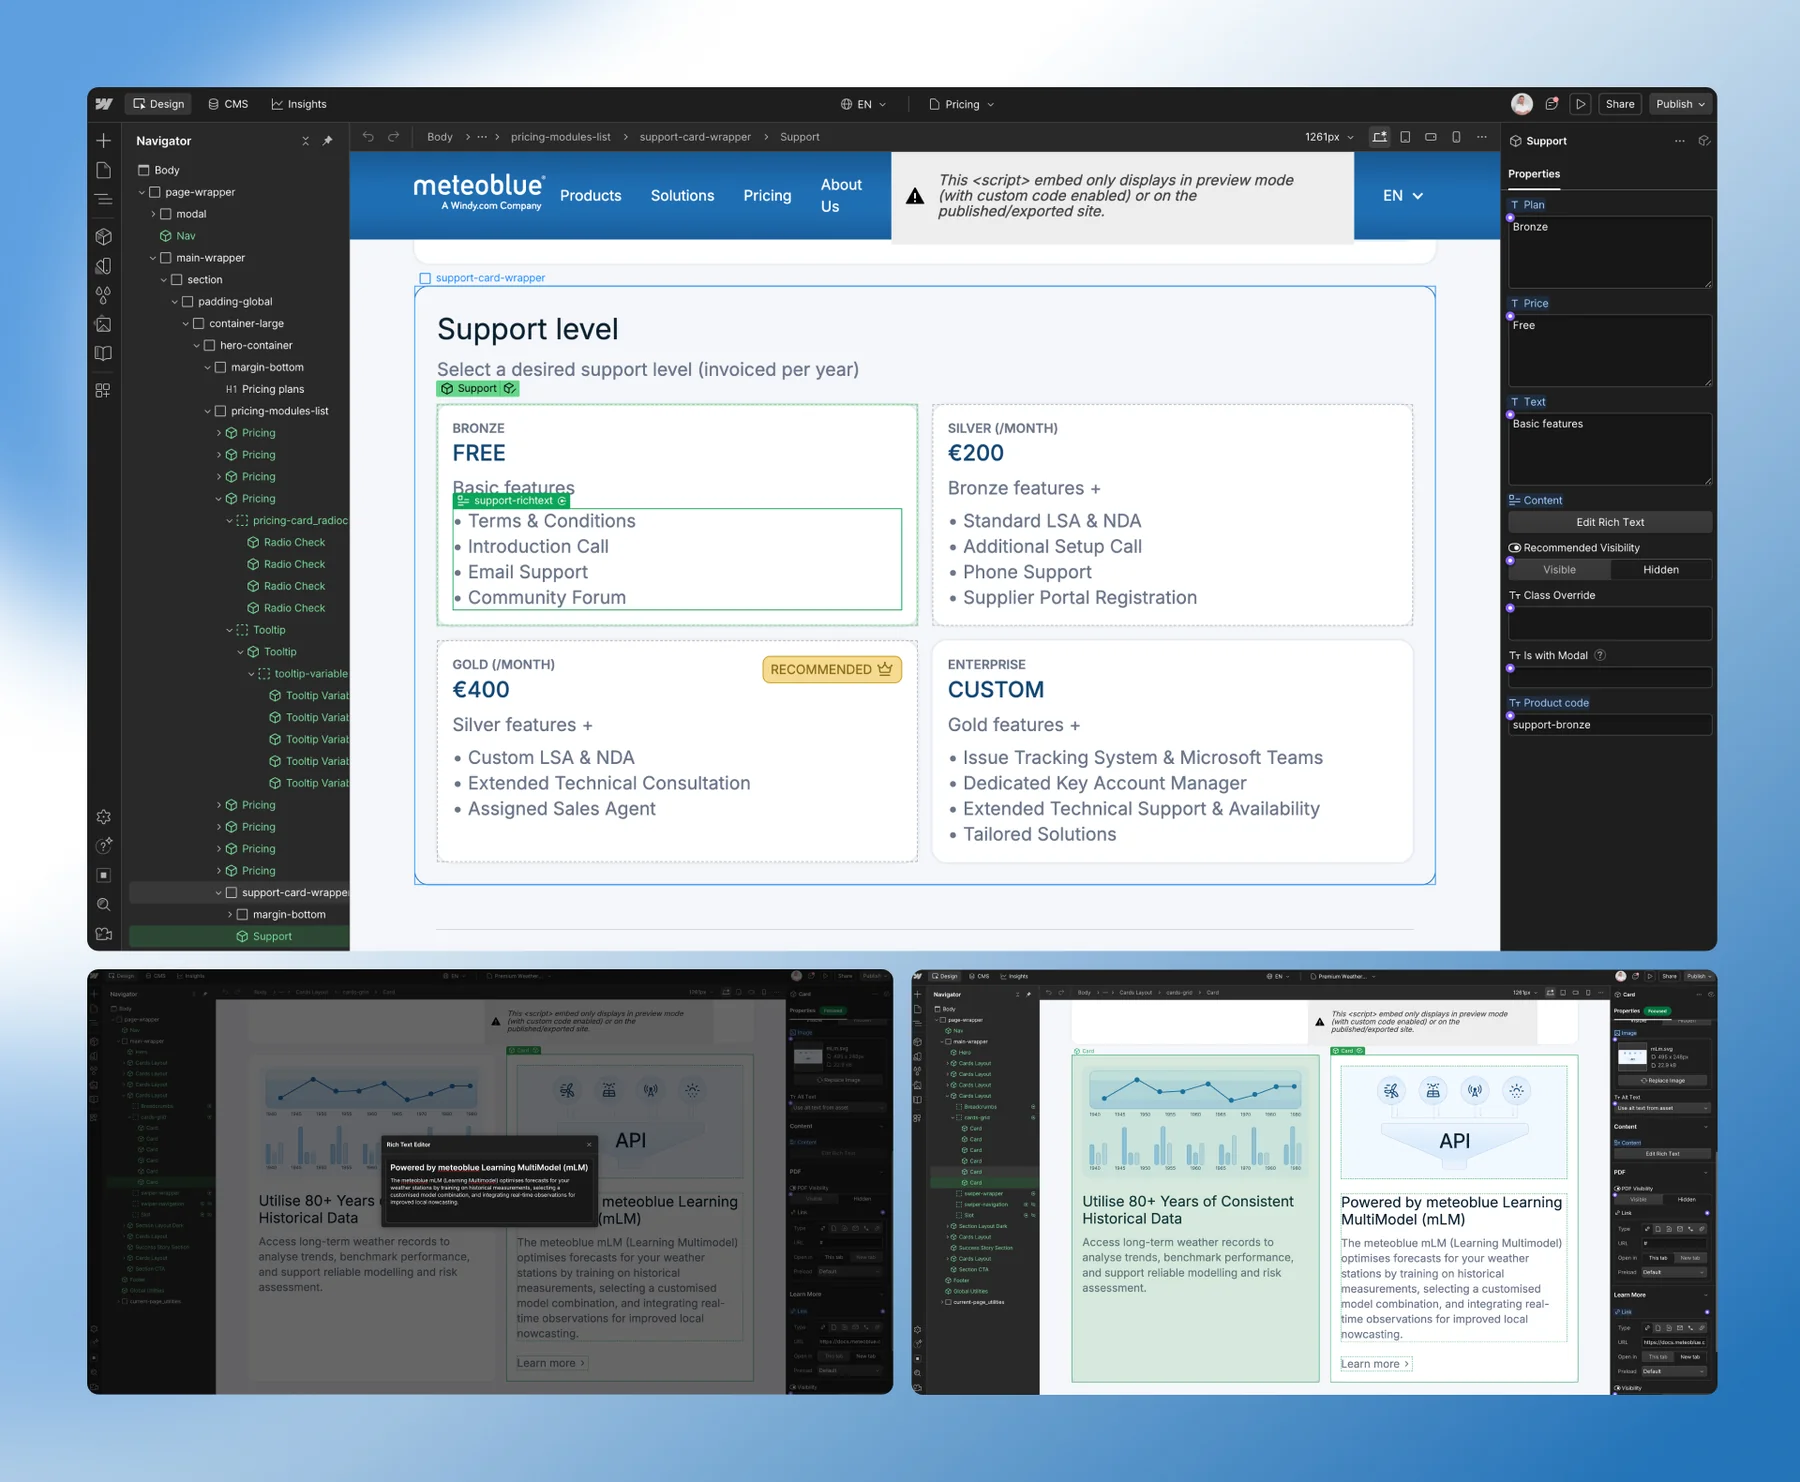Screen dimensions: 1800x1482
Task: Open the Pricing page dropdown in top bar
Action: coord(962,104)
